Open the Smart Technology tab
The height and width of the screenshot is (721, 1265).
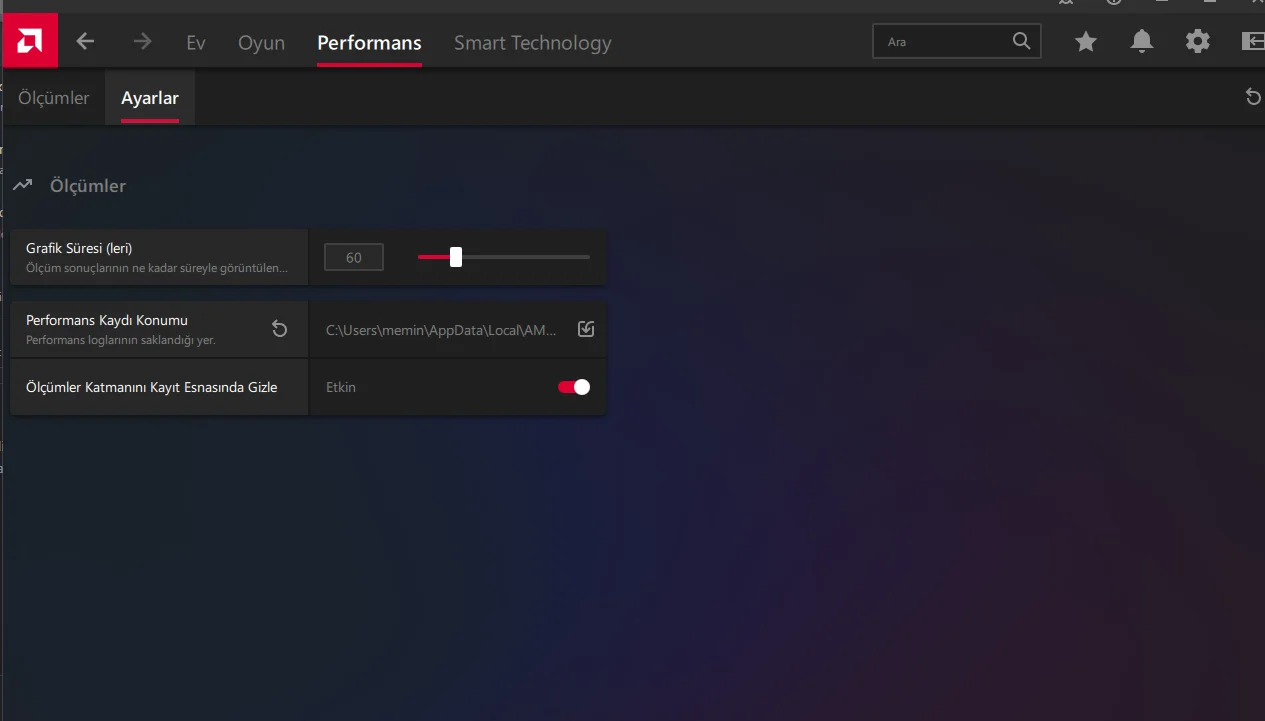(x=532, y=43)
